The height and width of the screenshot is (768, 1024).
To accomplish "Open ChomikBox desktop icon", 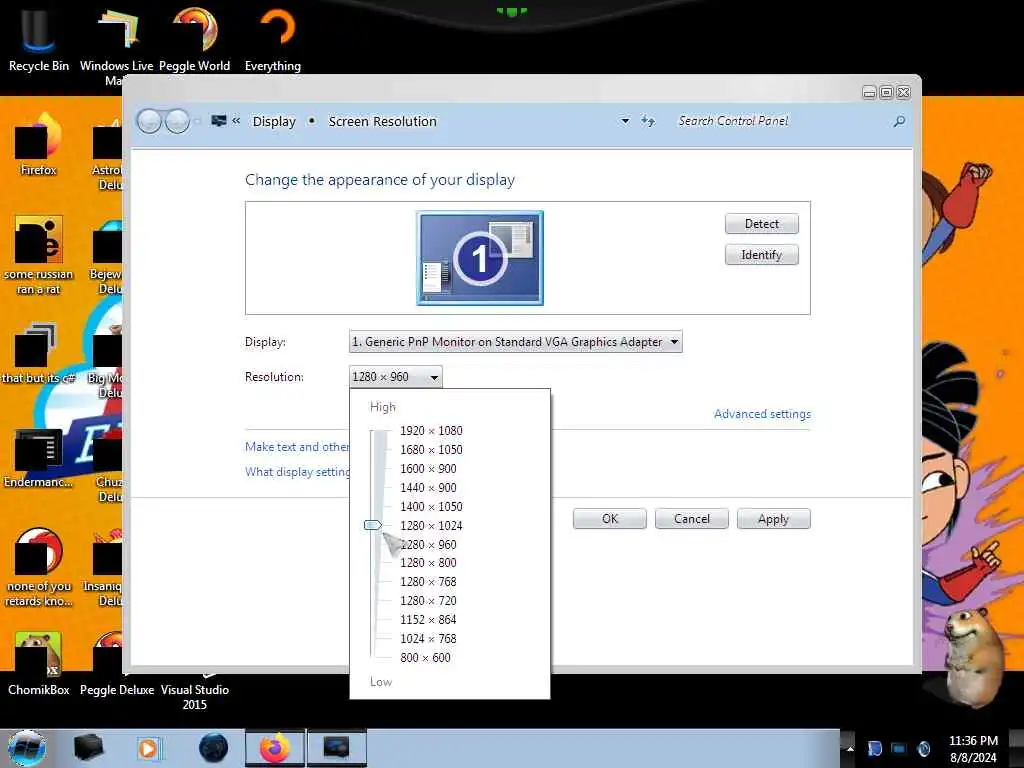I will pos(38,664).
